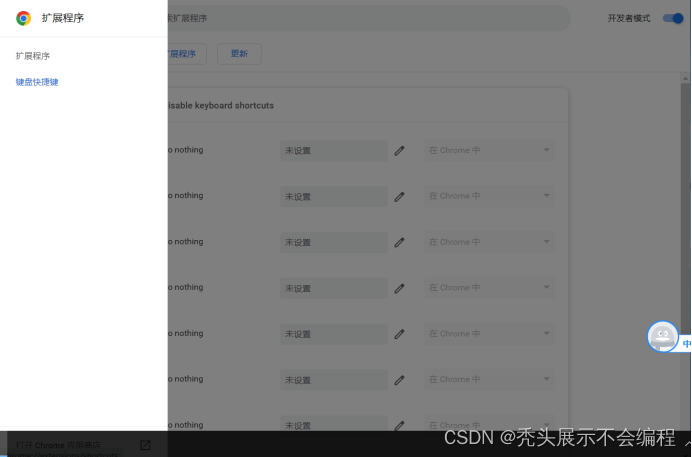
Task: Click the first row's 未设置 shortcut field
Action: (334, 151)
